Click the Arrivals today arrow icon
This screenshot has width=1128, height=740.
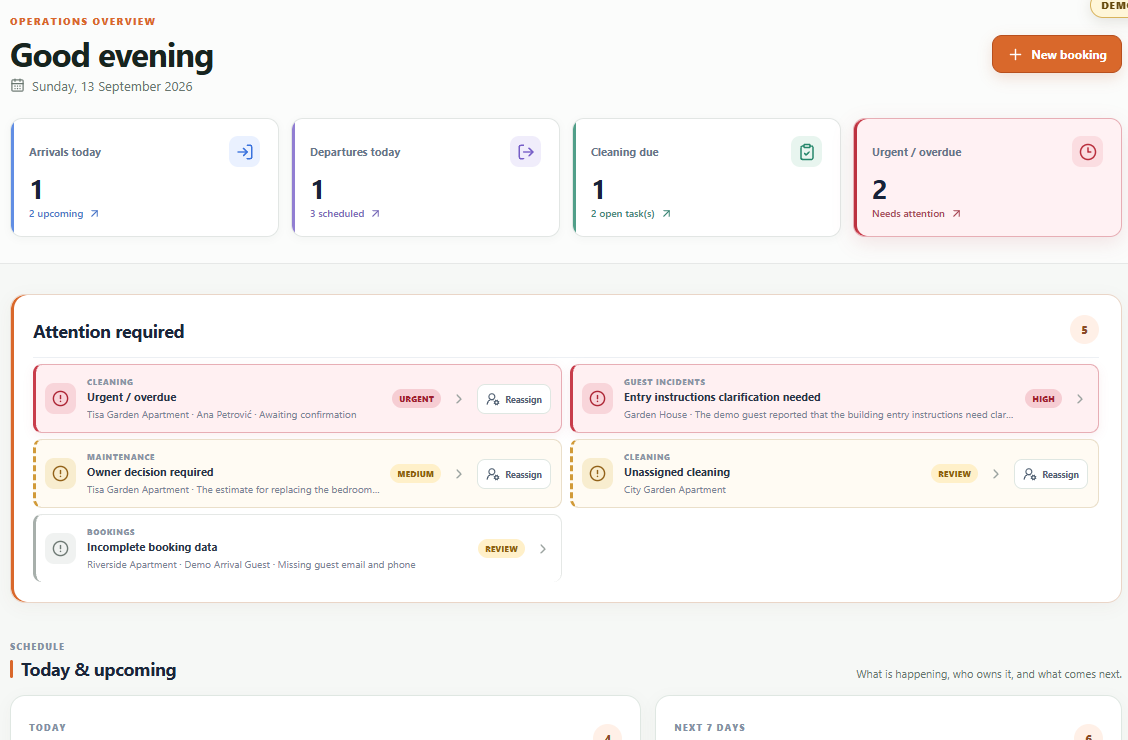pos(245,152)
